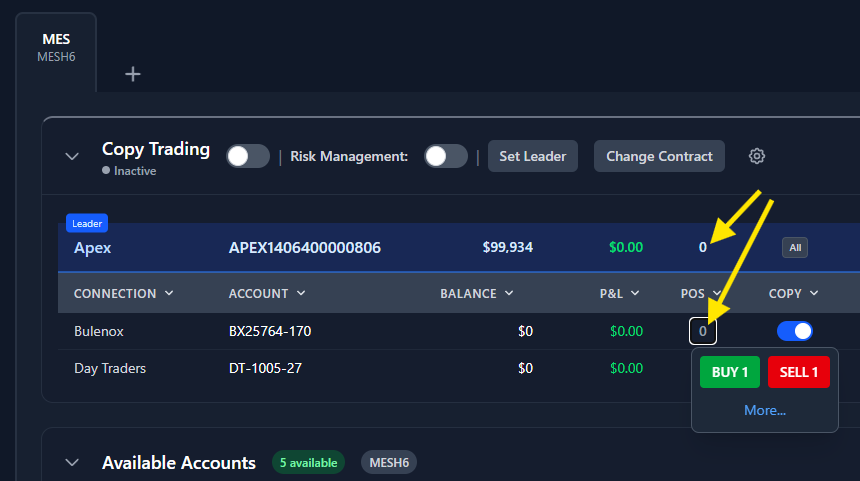Add a new tab with the plus icon
This screenshot has height=481, width=860.
[133, 74]
